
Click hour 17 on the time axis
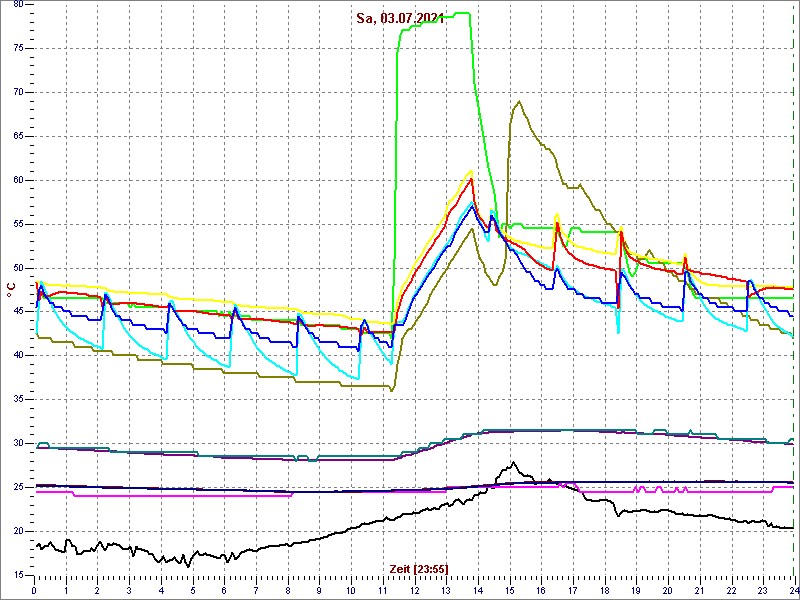tap(572, 591)
